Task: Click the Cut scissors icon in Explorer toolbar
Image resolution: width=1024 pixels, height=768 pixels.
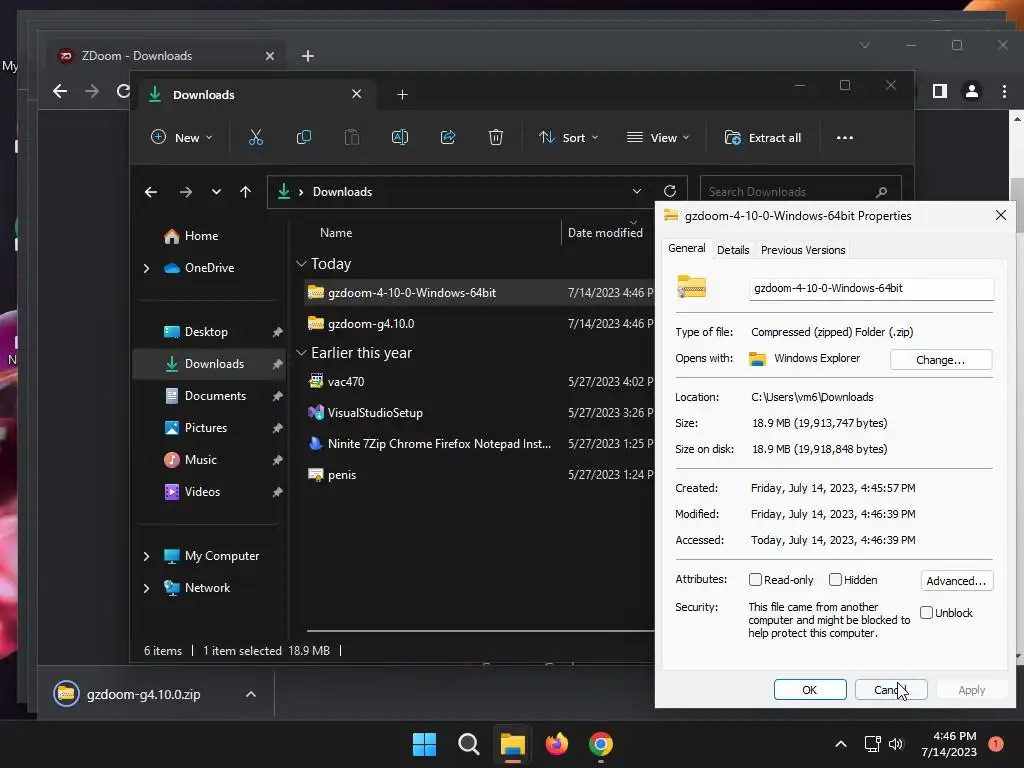Action: click(255, 137)
